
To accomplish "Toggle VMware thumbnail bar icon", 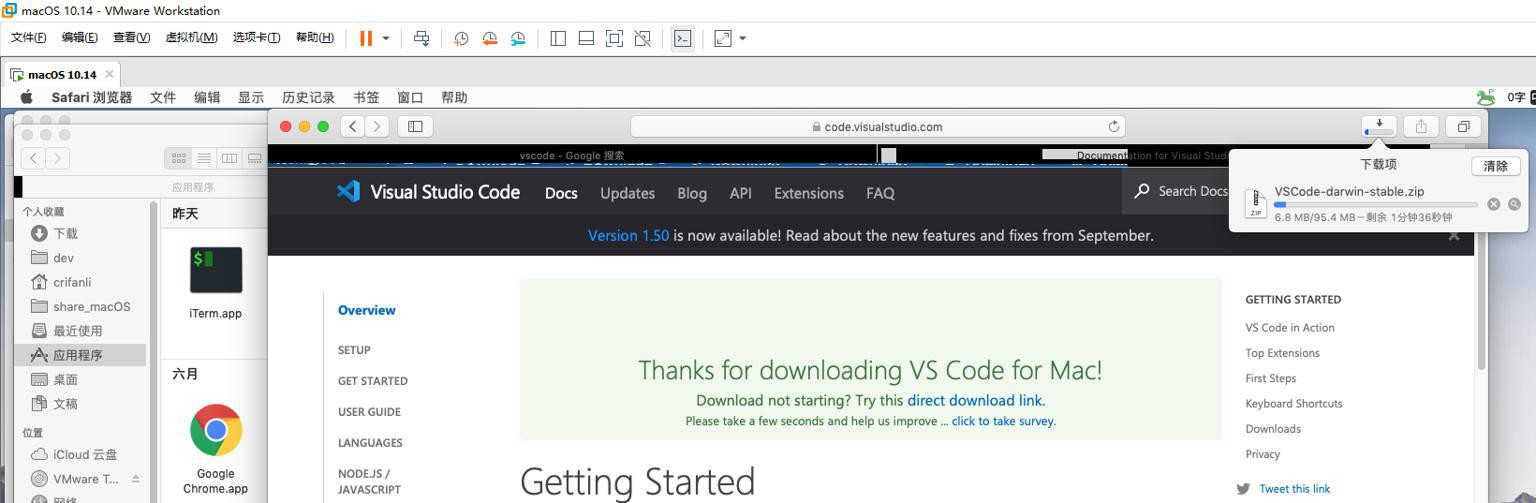I will 586,38.
